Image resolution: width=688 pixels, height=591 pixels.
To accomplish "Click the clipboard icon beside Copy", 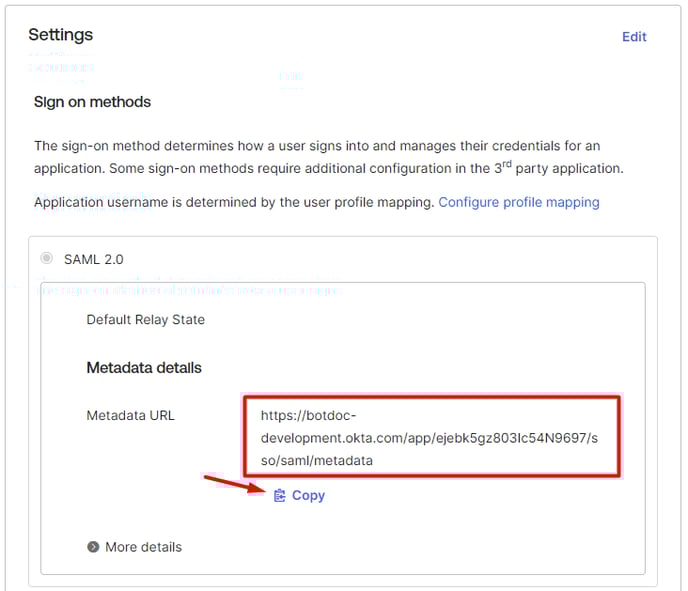I will click(x=280, y=495).
